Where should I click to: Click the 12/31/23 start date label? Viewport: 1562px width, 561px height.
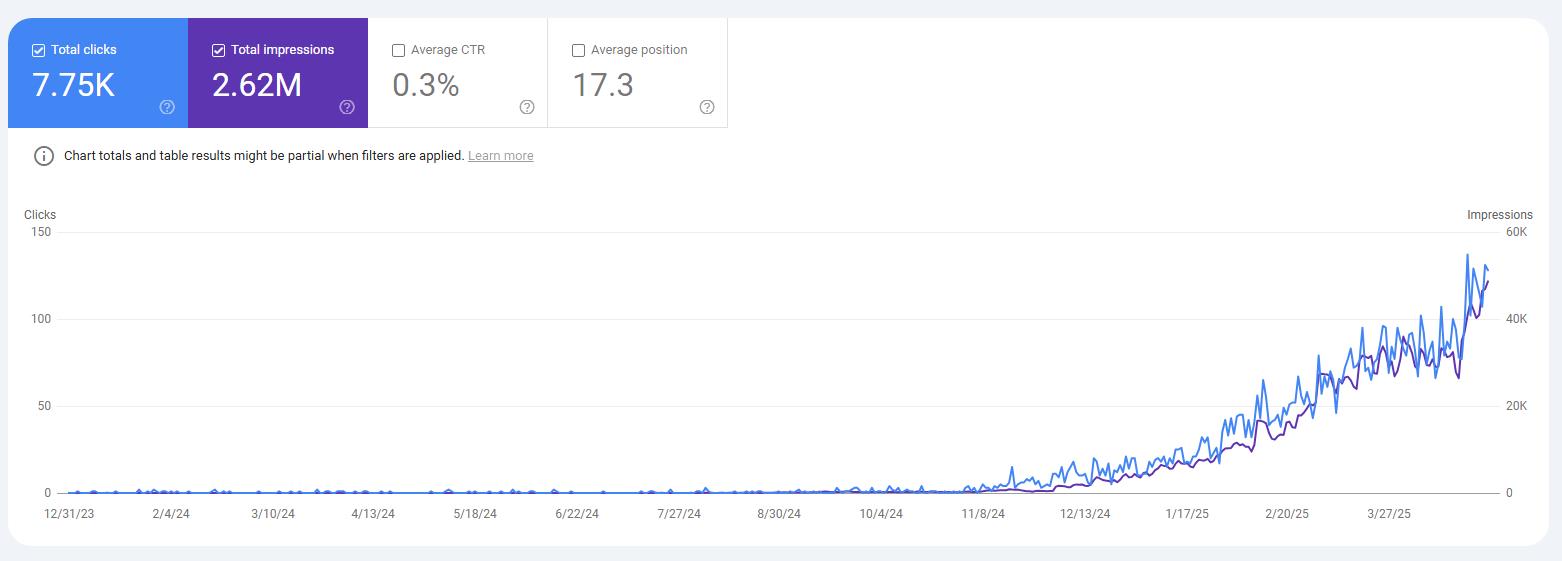69,514
